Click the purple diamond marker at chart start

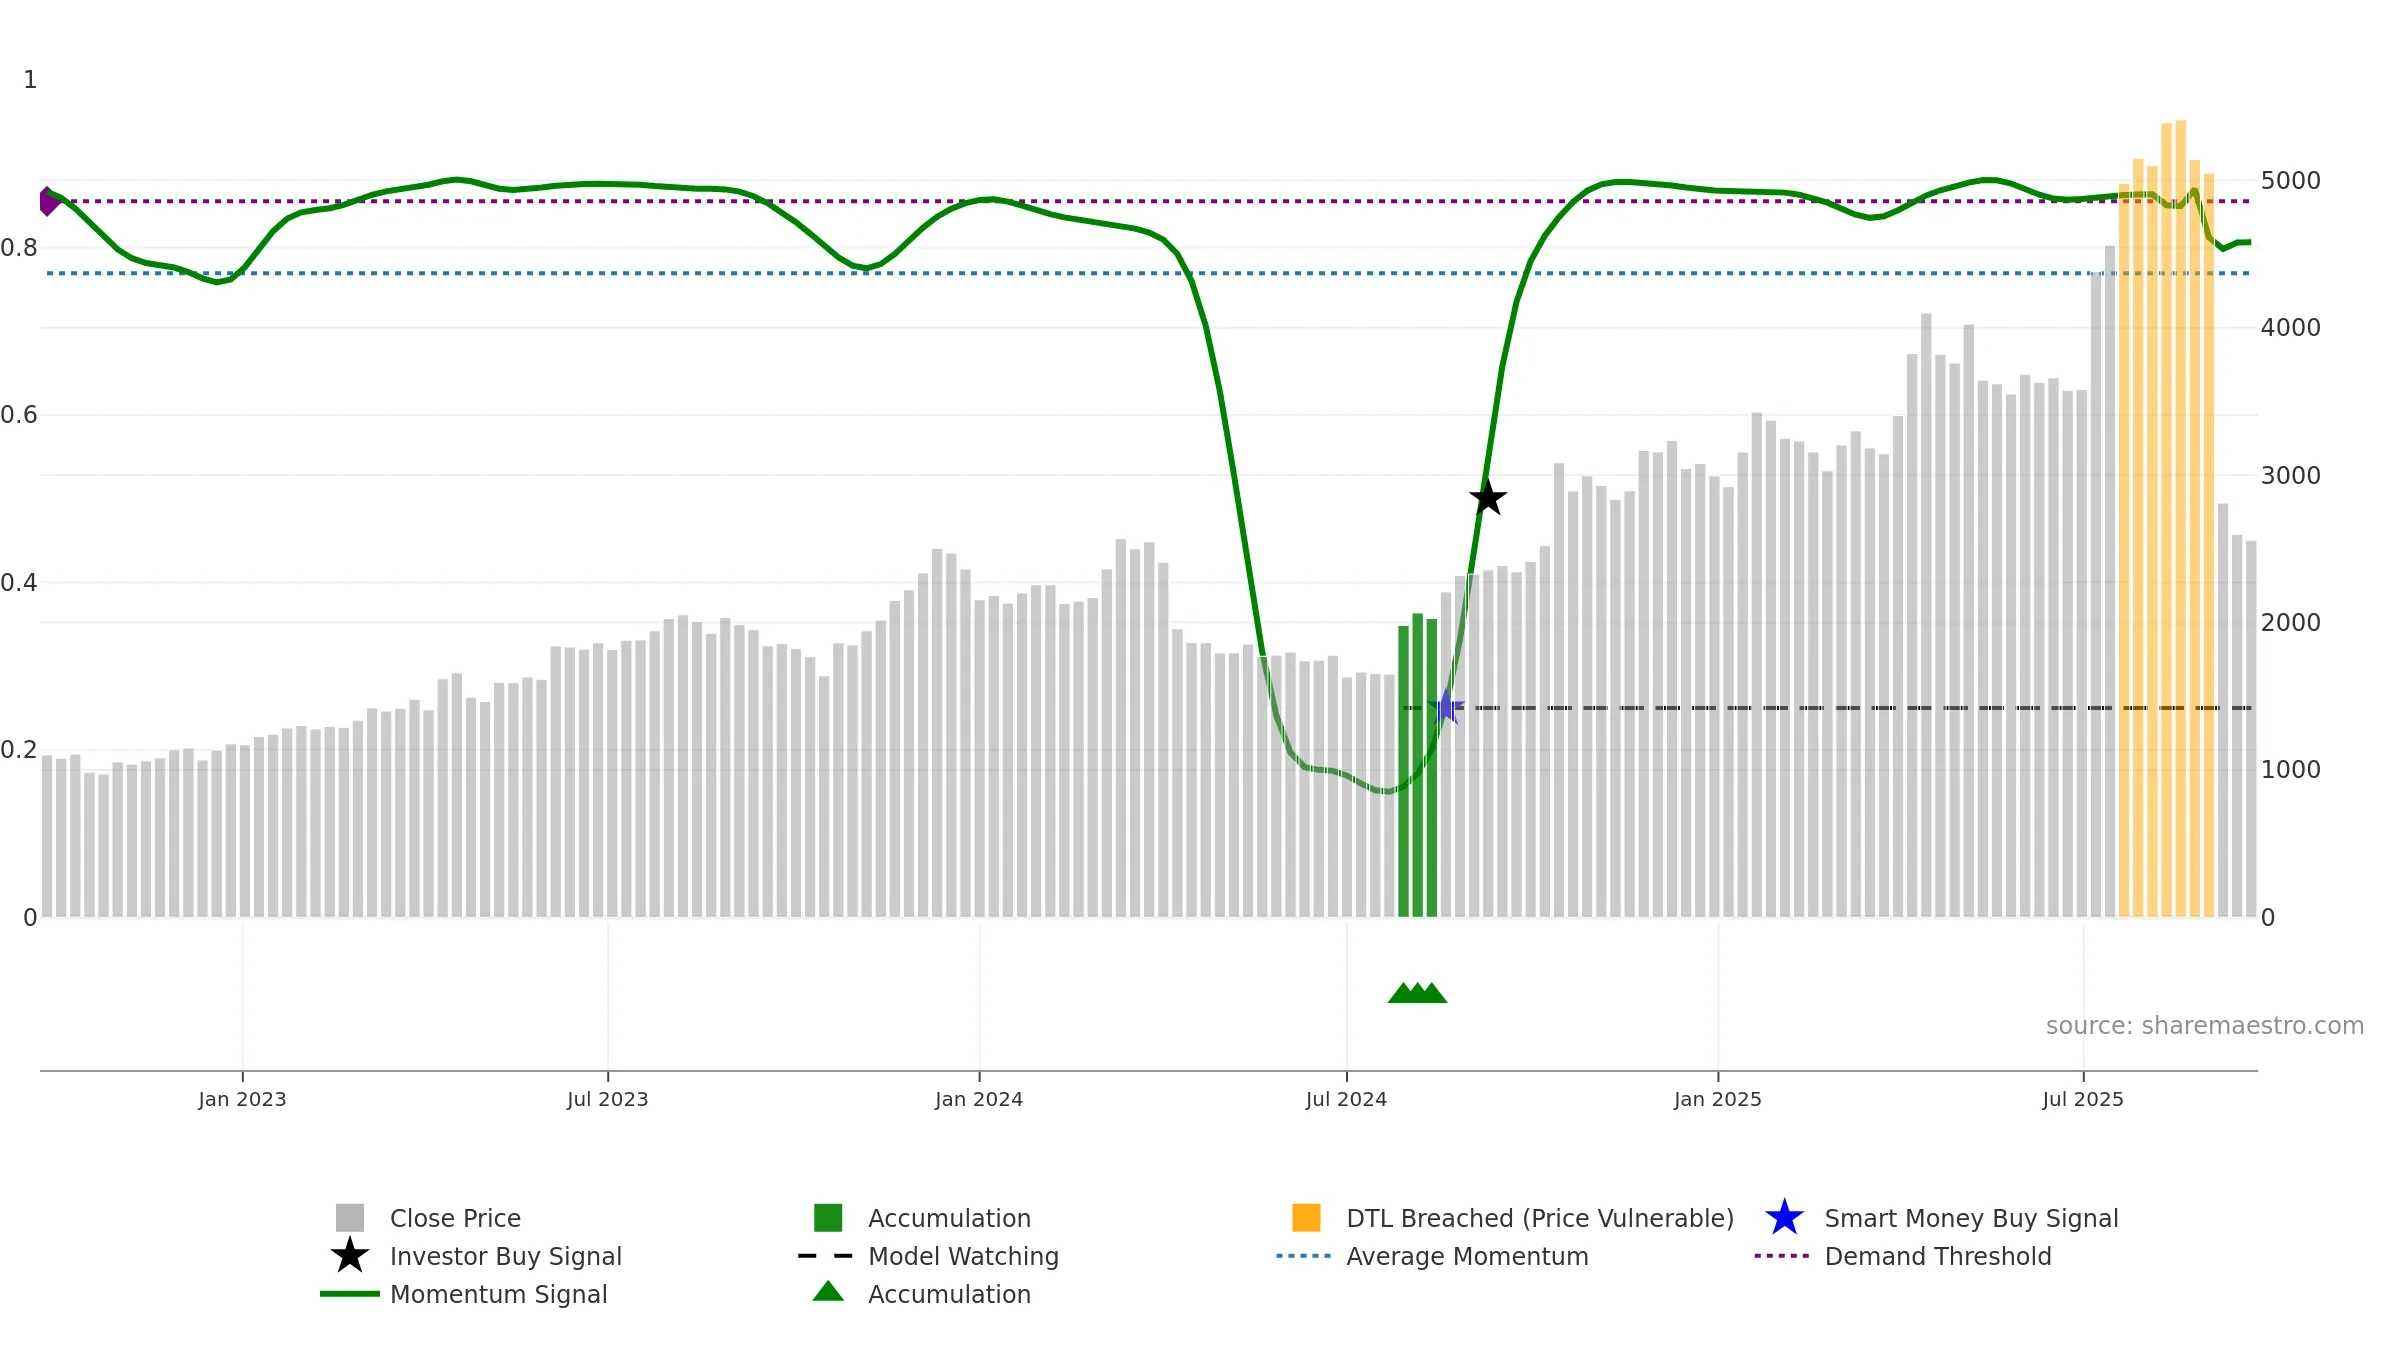coord(47,201)
